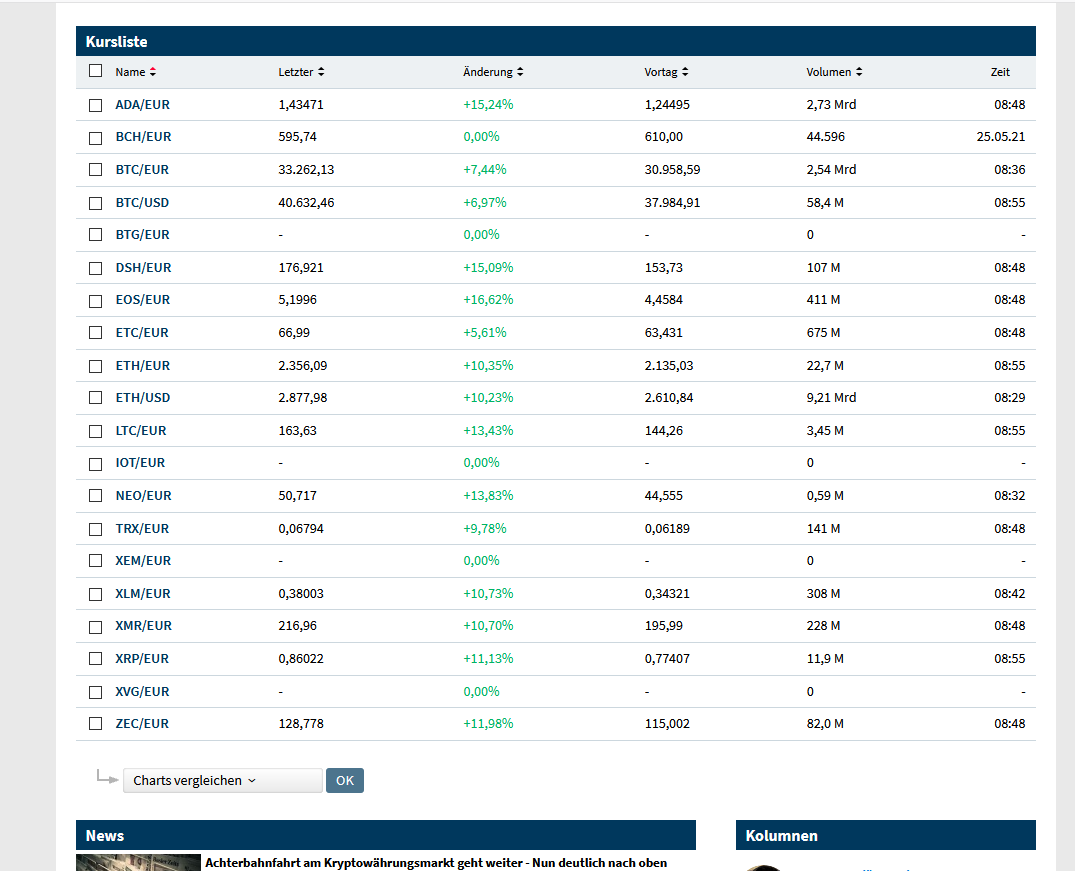Select the Zeit column header
Image resolution: width=1075 pixels, height=871 pixels.
1000,72
